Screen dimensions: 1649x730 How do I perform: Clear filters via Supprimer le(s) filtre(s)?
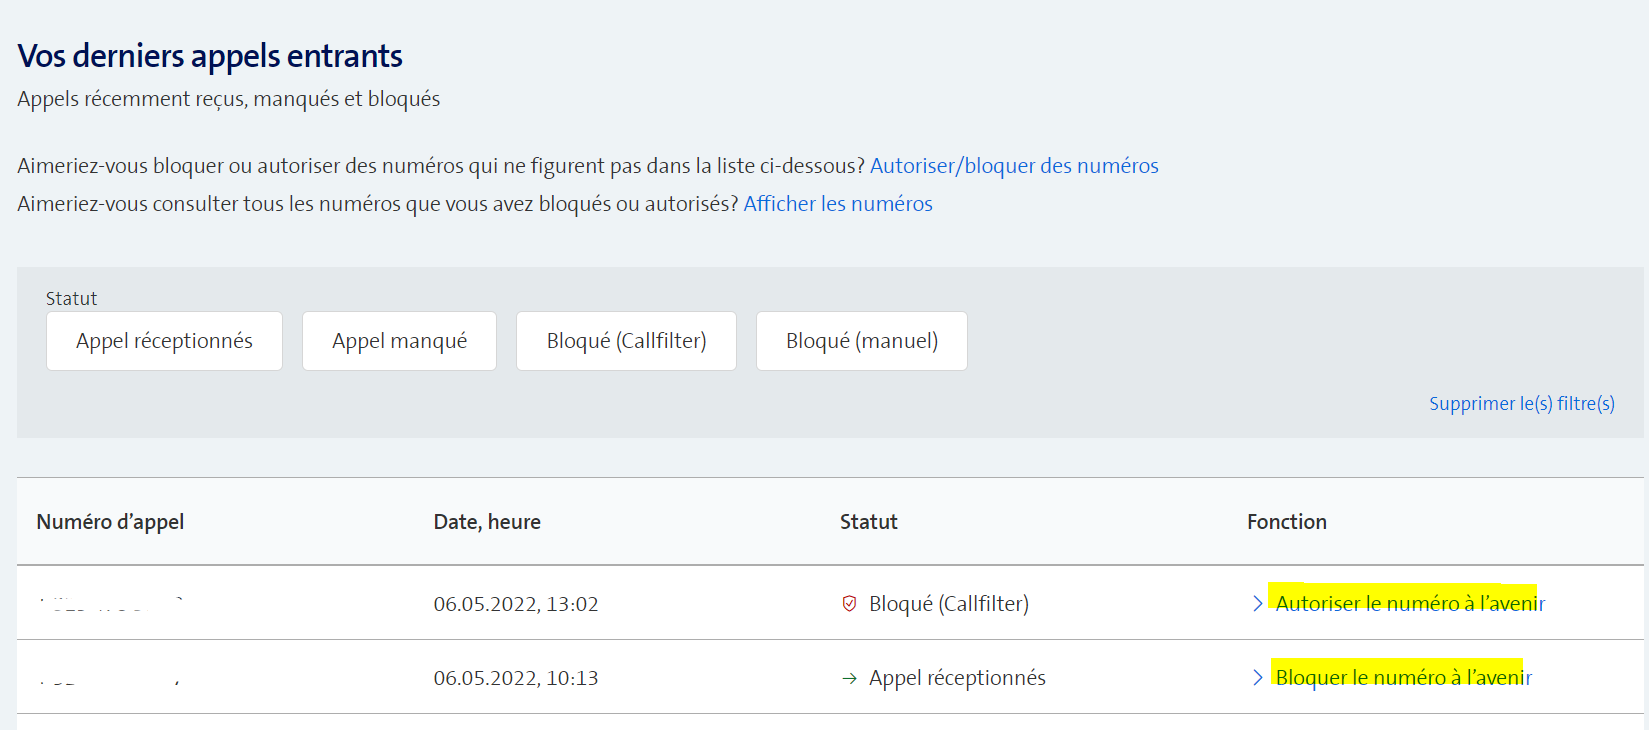click(1521, 403)
